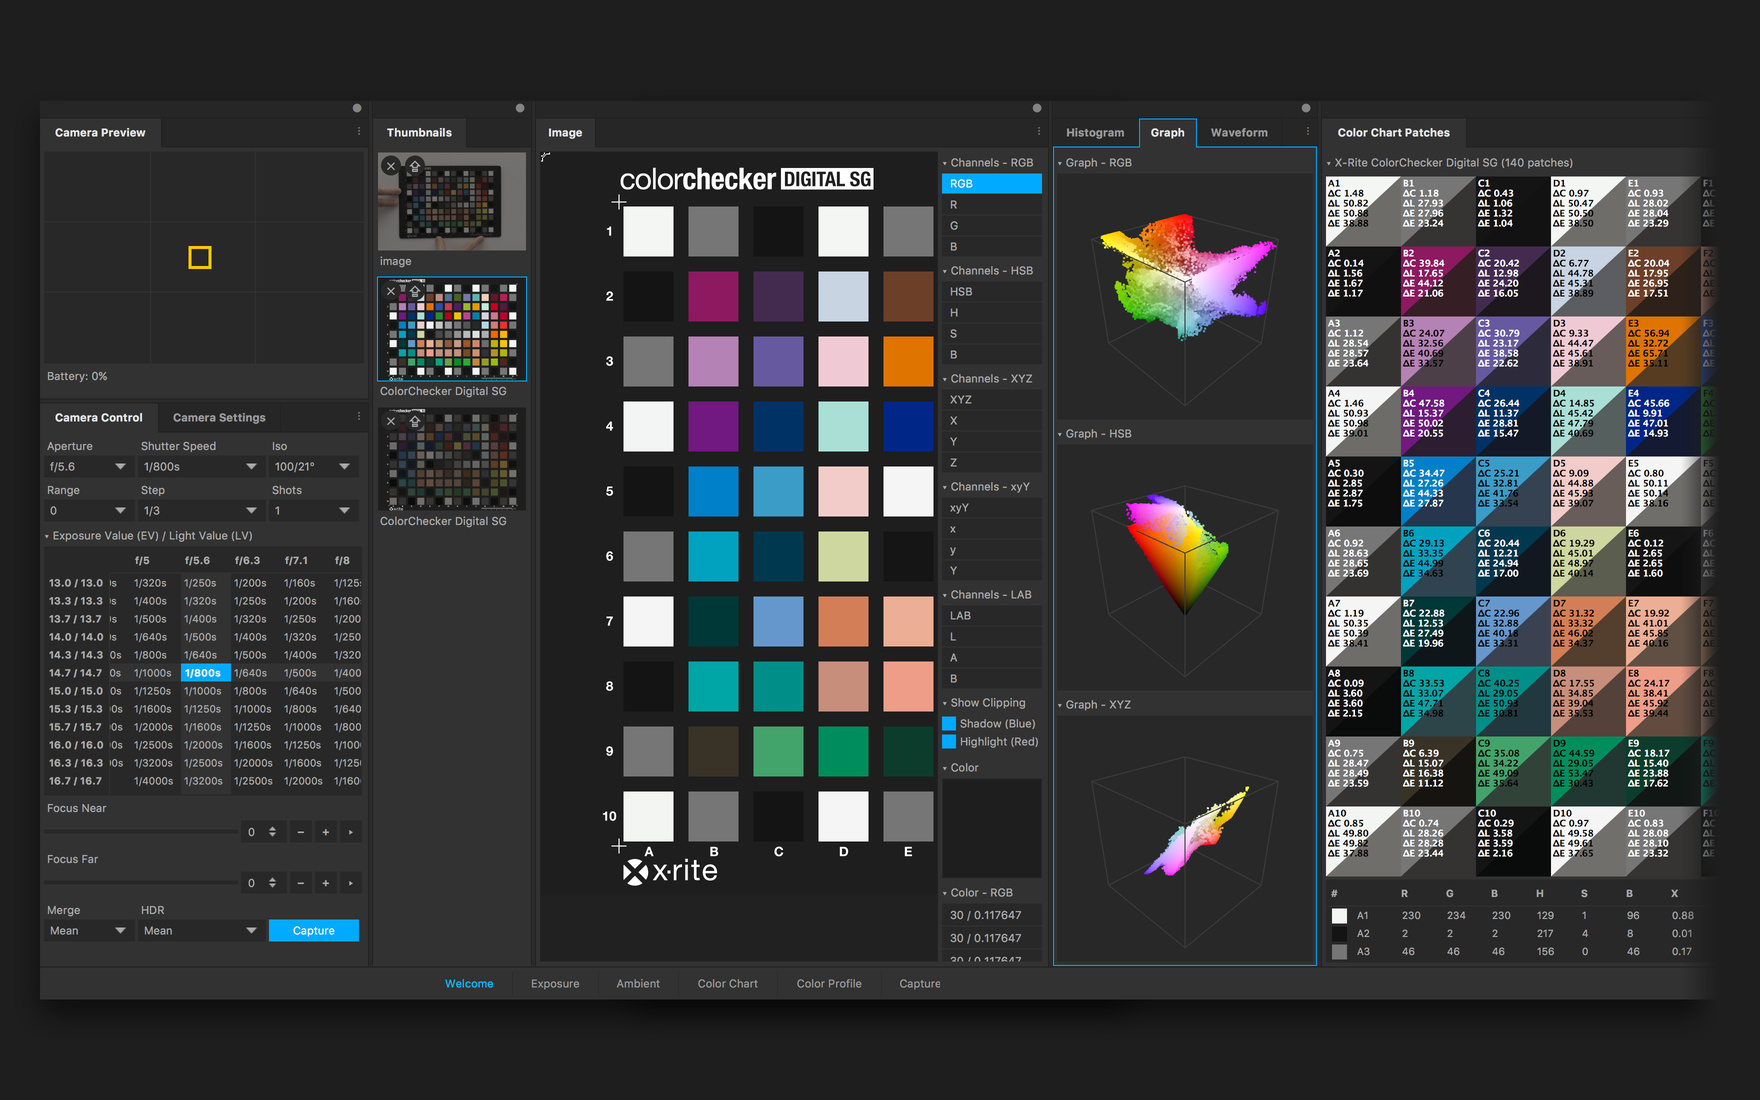Screen dimensions: 1760x1100
Task: Open the Merge dropdown set to Mean
Action: pos(88,931)
